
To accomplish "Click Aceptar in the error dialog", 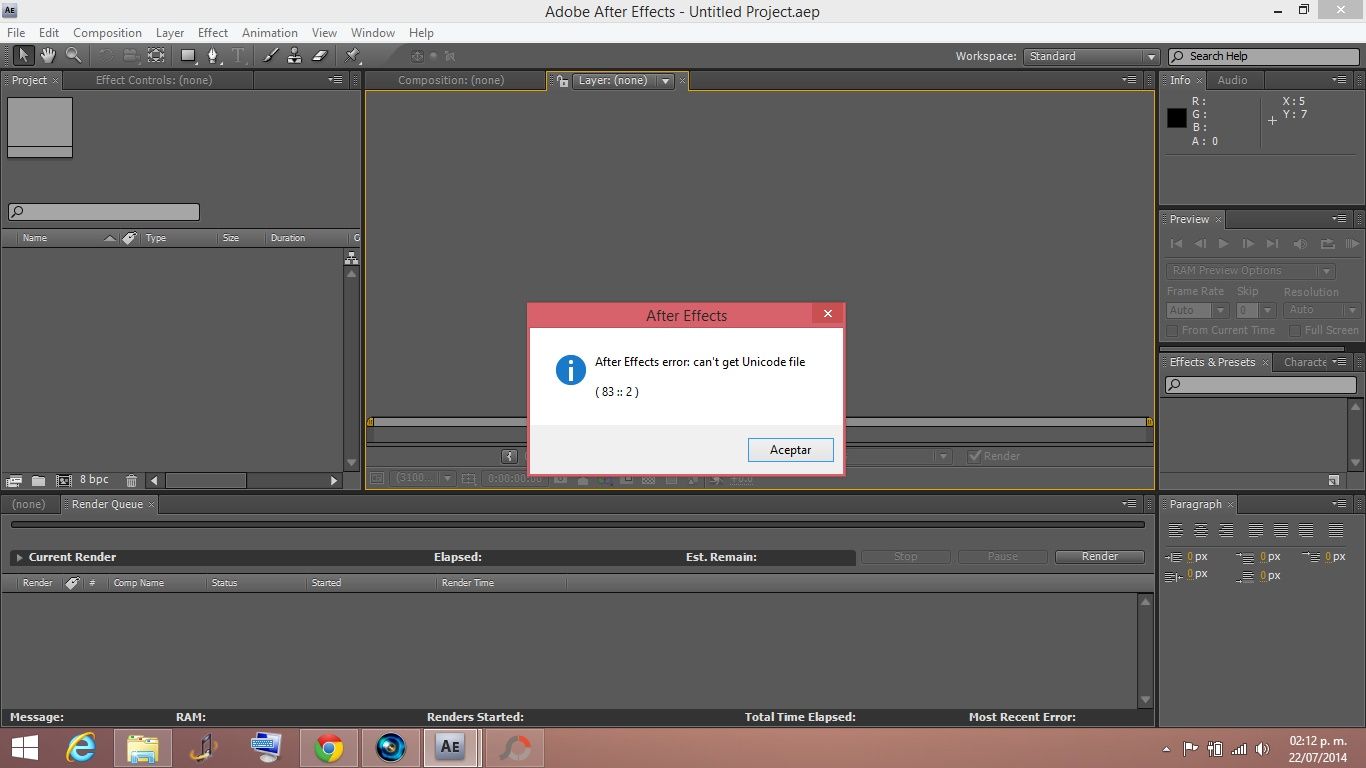I will [x=790, y=450].
